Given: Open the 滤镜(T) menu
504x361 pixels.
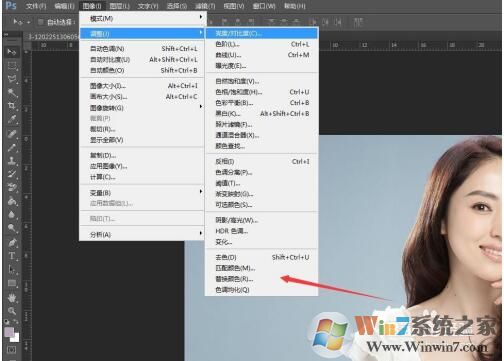Looking at the screenshot, I should click(x=205, y=6).
